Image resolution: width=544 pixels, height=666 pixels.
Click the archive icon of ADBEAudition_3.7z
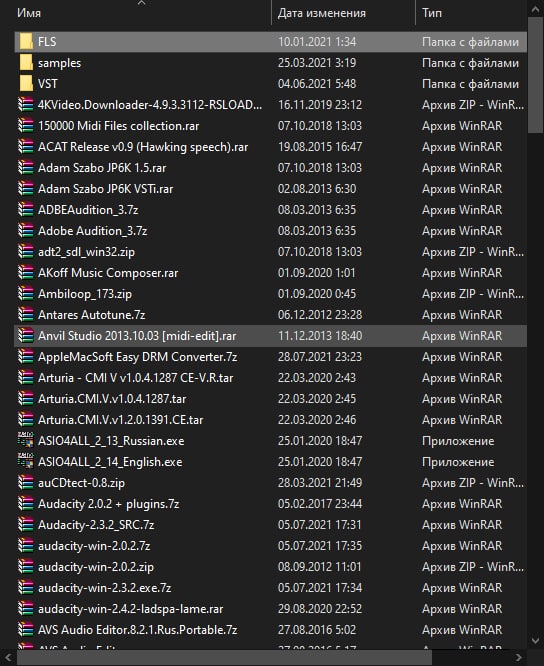[x=25, y=210]
